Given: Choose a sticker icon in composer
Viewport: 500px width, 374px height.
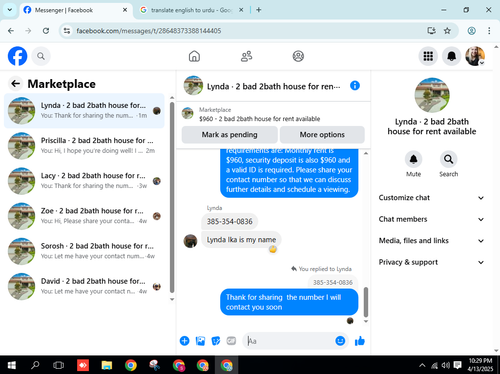Looking at the screenshot, I should pos(216,341).
